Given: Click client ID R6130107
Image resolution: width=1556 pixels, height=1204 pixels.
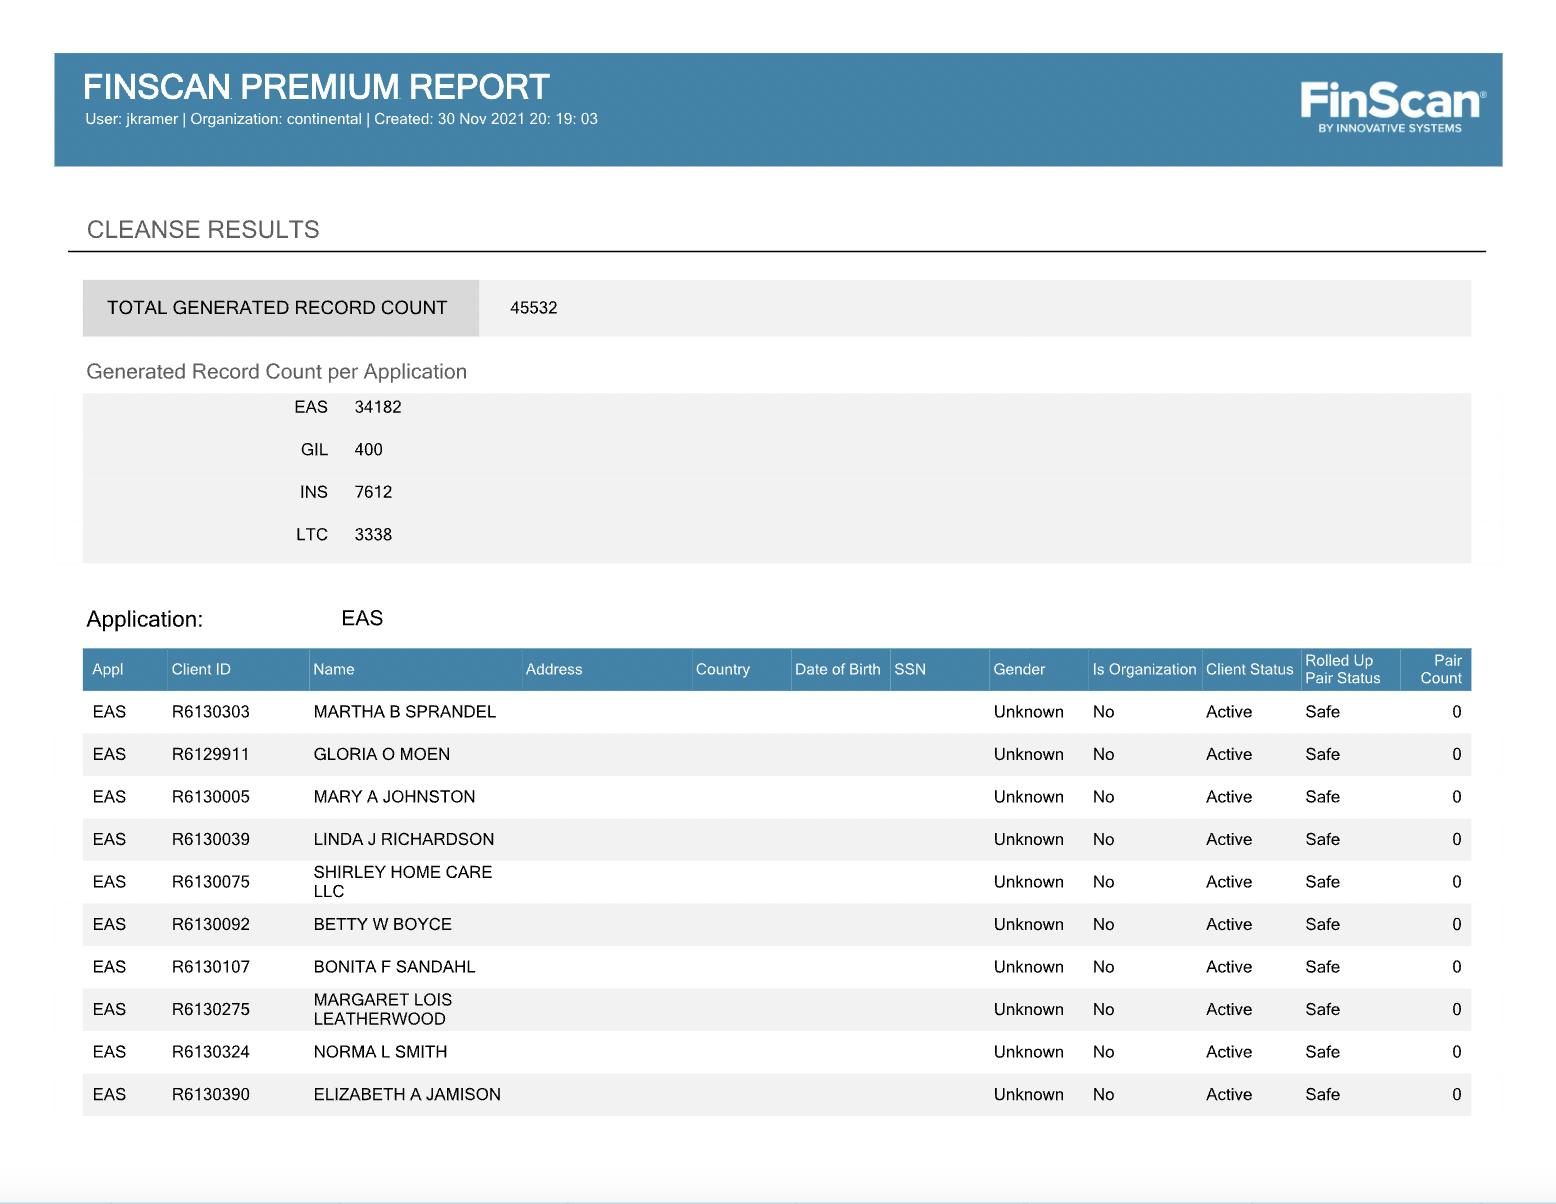Looking at the screenshot, I should [x=211, y=967].
